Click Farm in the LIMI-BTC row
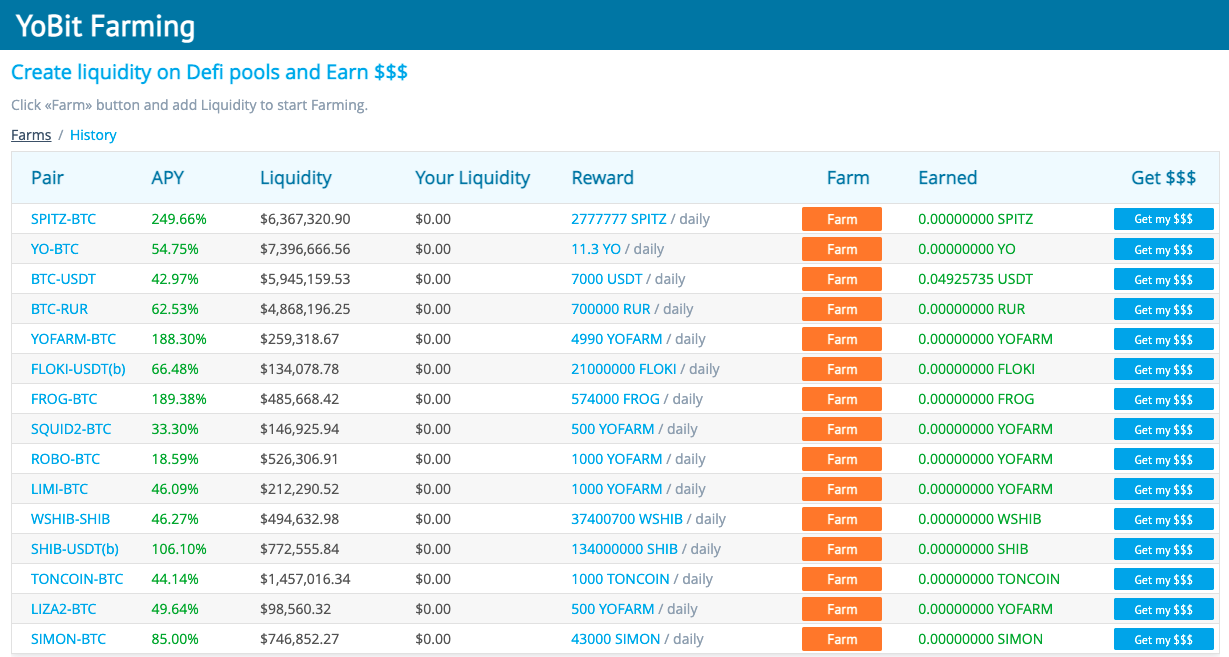Image resolution: width=1229 pixels, height=657 pixels. [842, 489]
